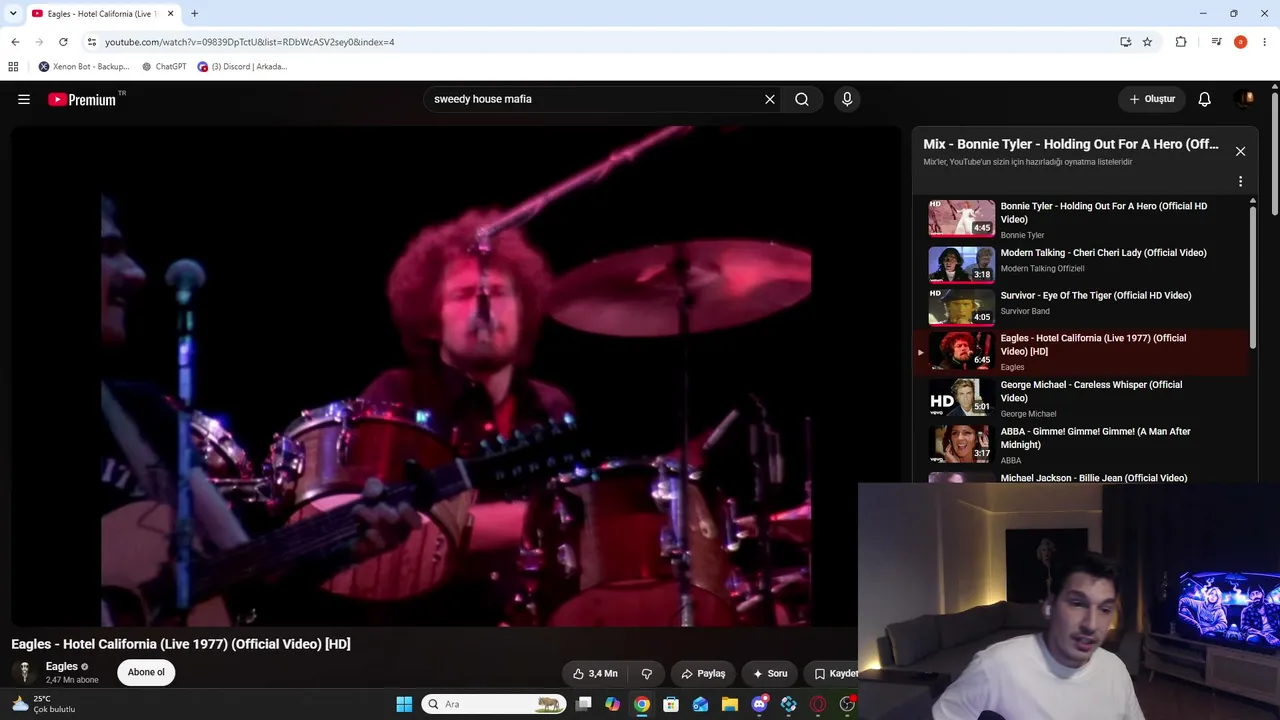Launch Copilot from the taskbar
Image resolution: width=1280 pixels, height=720 pixels.
(613, 704)
